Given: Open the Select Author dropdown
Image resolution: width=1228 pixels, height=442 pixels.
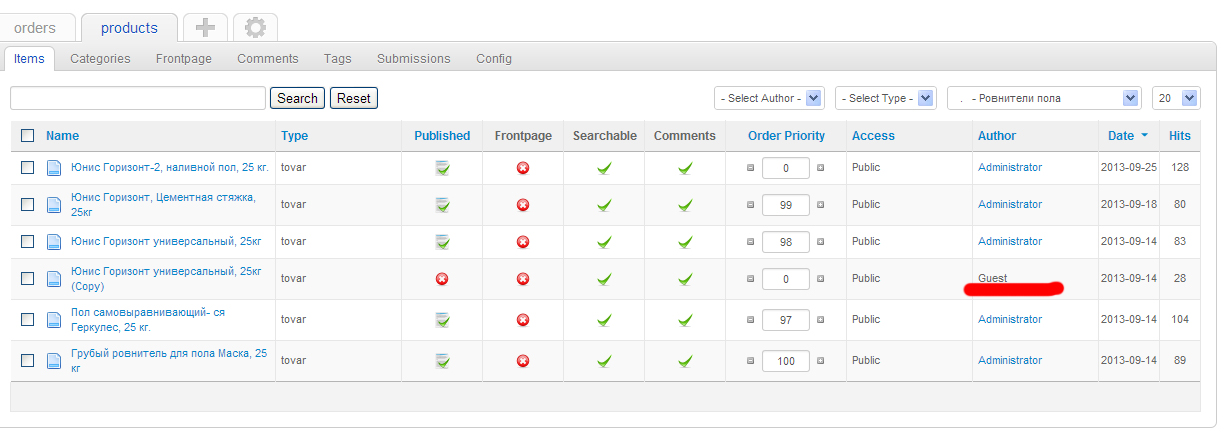Looking at the screenshot, I should [769, 98].
